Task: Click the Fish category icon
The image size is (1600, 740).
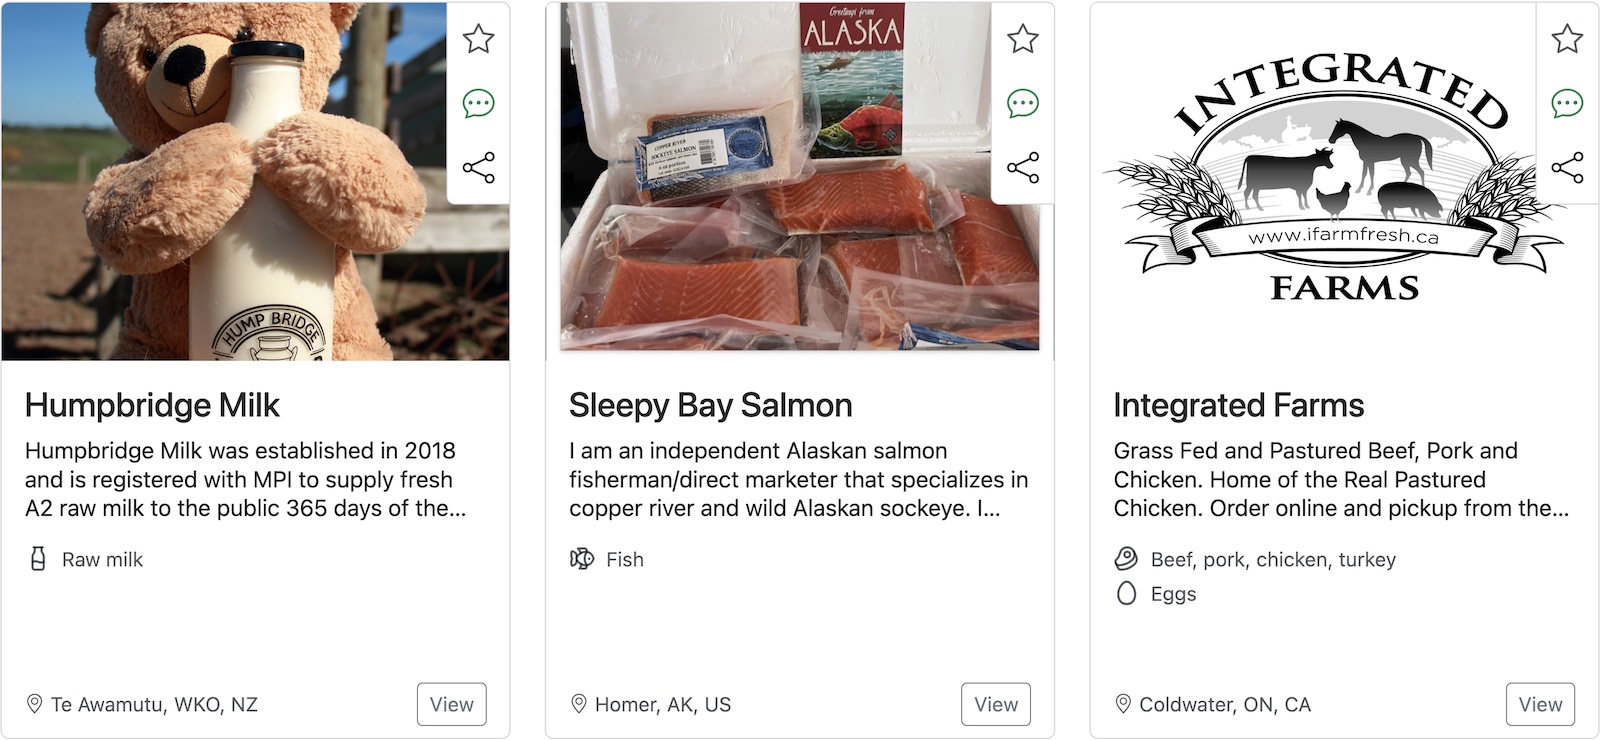Action: (x=580, y=560)
